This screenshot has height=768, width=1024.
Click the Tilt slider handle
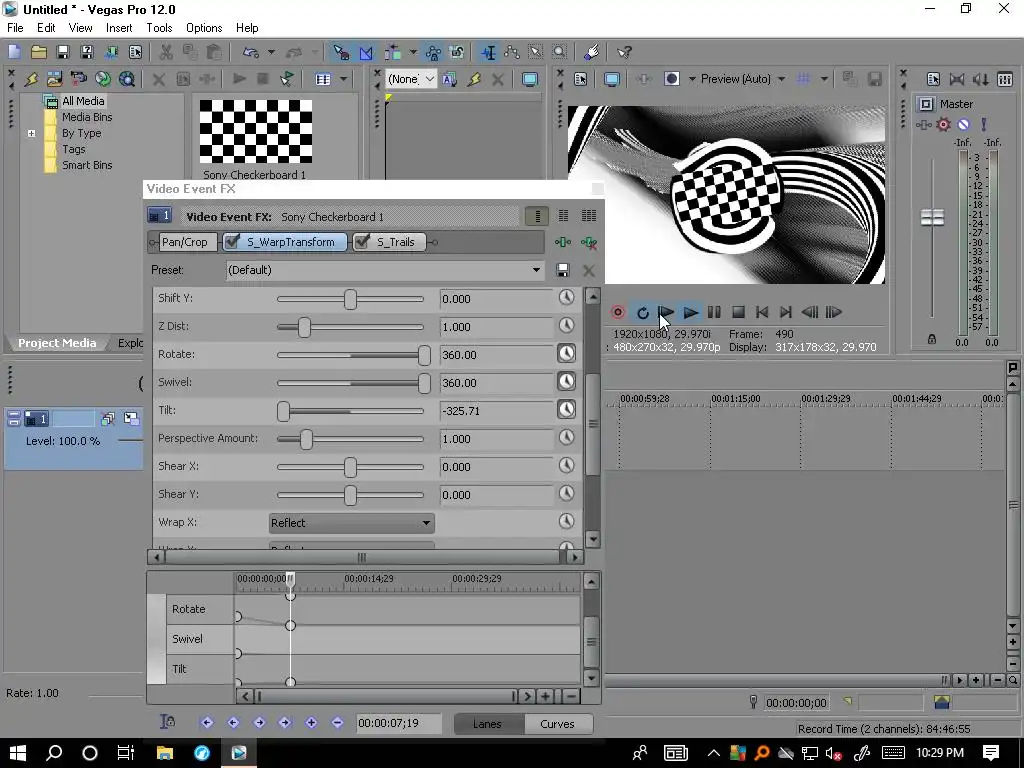point(283,411)
